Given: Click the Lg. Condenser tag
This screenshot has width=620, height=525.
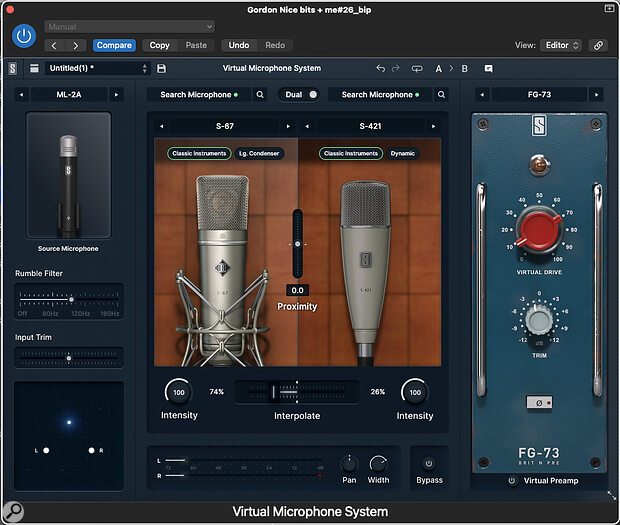Looking at the screenshot, I should point(259,153).
